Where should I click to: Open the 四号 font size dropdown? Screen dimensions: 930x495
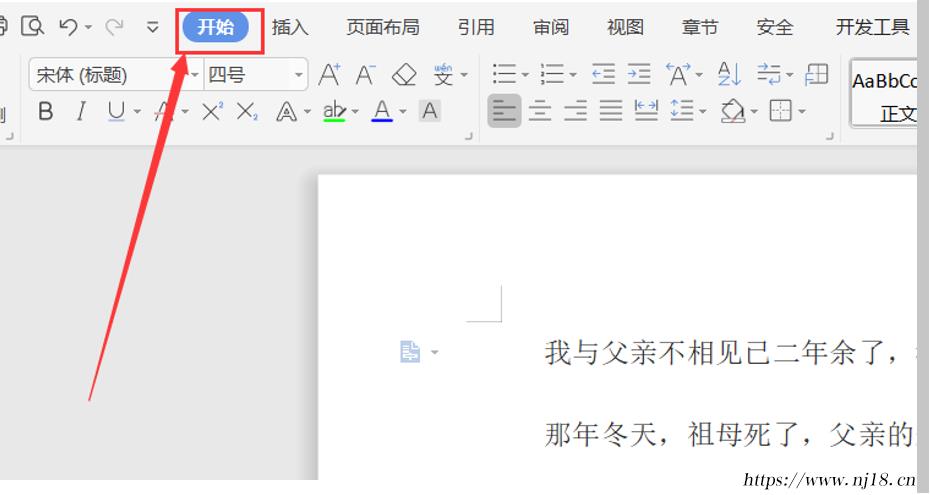click(x=298, y=75)
